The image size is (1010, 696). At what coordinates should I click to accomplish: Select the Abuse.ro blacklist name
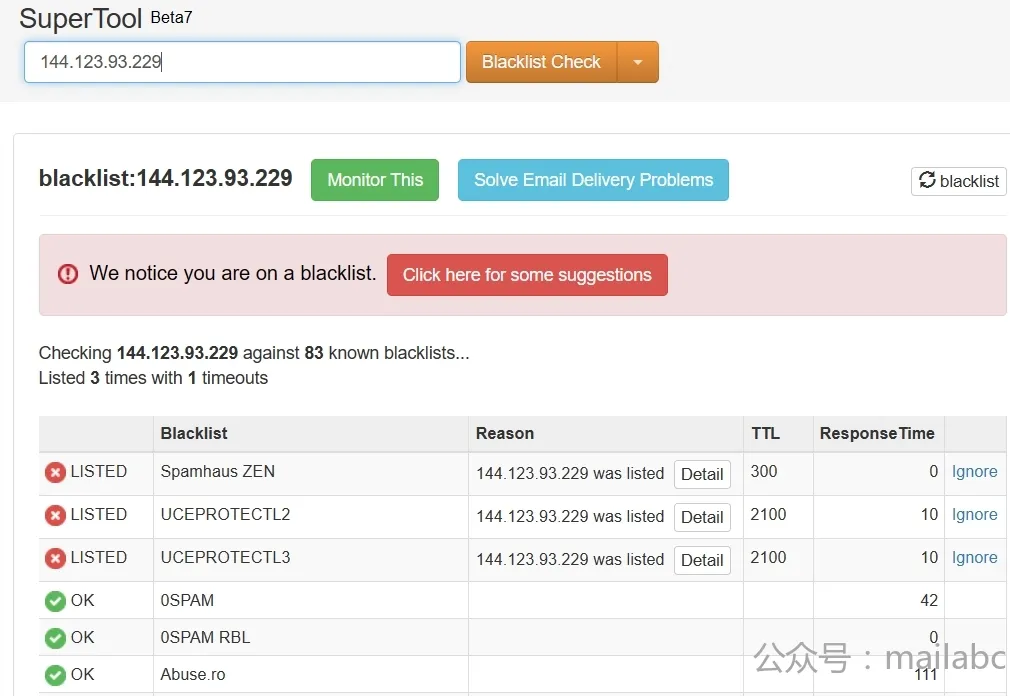[193, 675]
